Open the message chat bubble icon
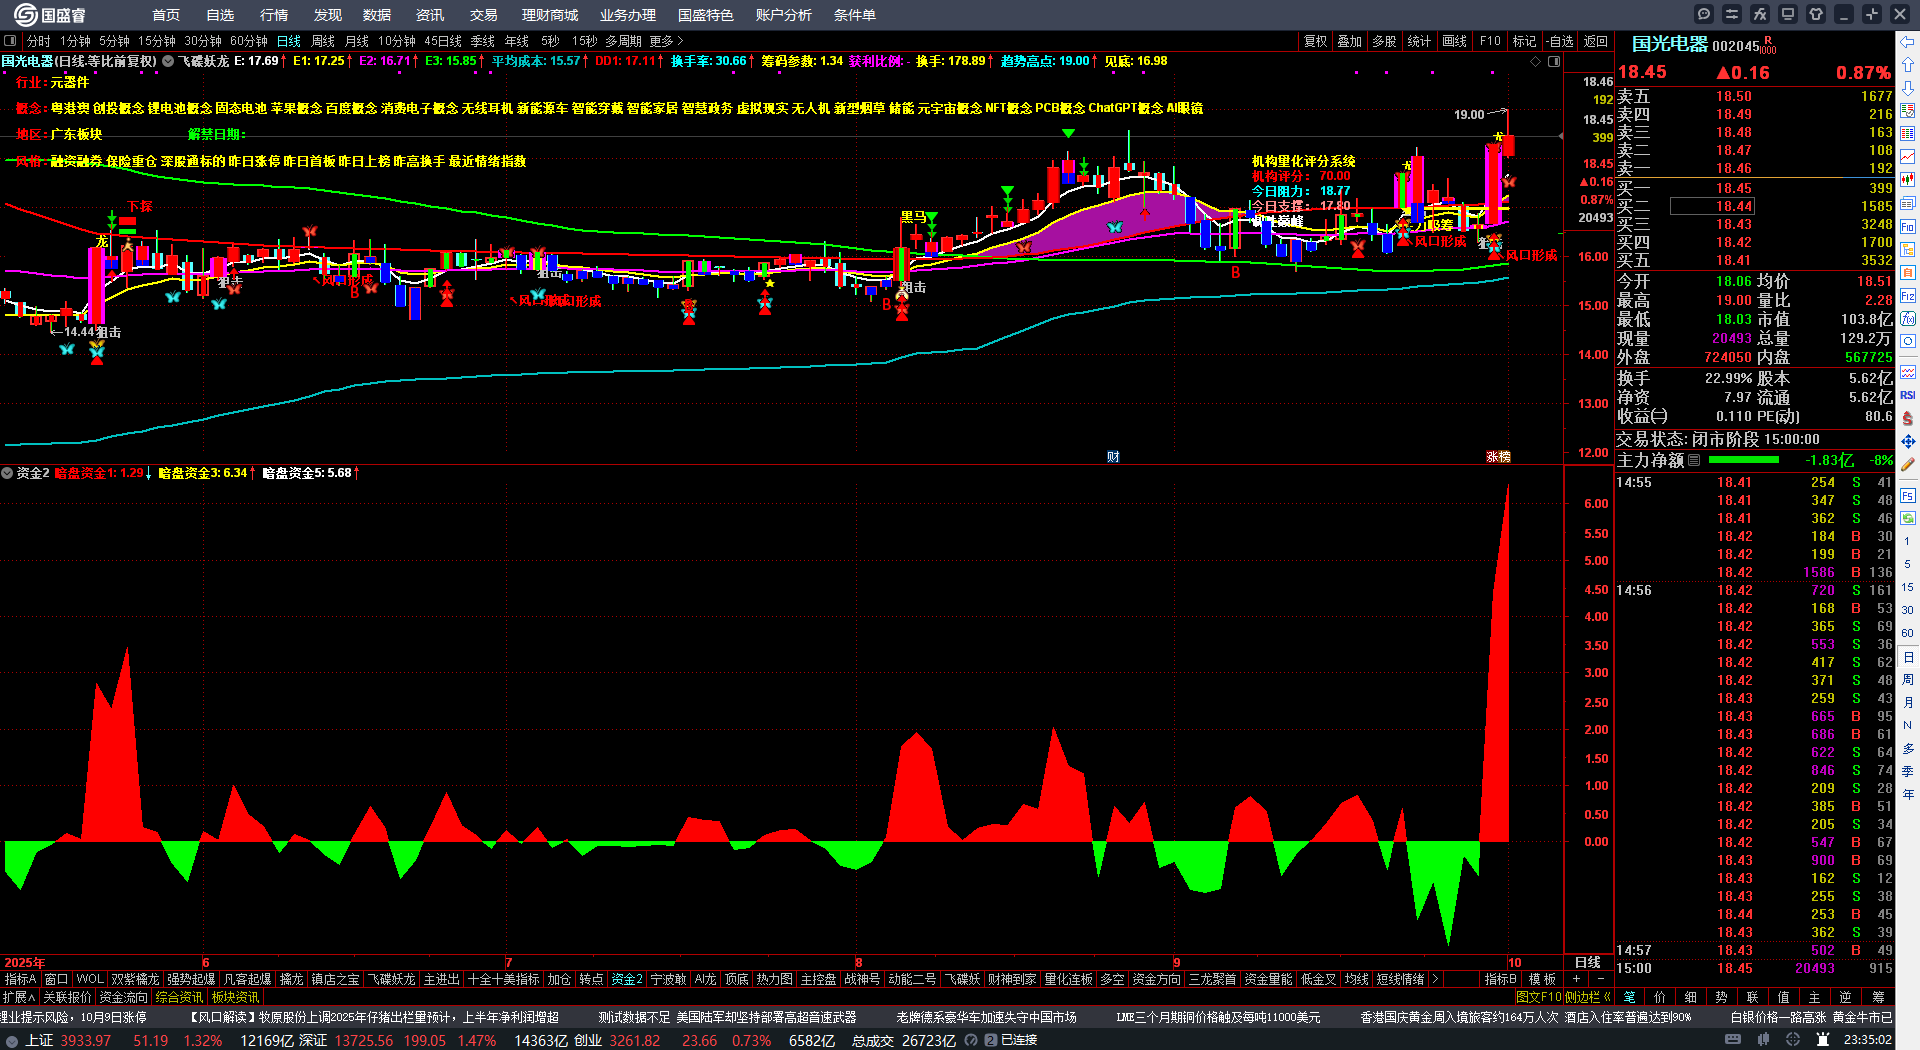 [1704, 14]
